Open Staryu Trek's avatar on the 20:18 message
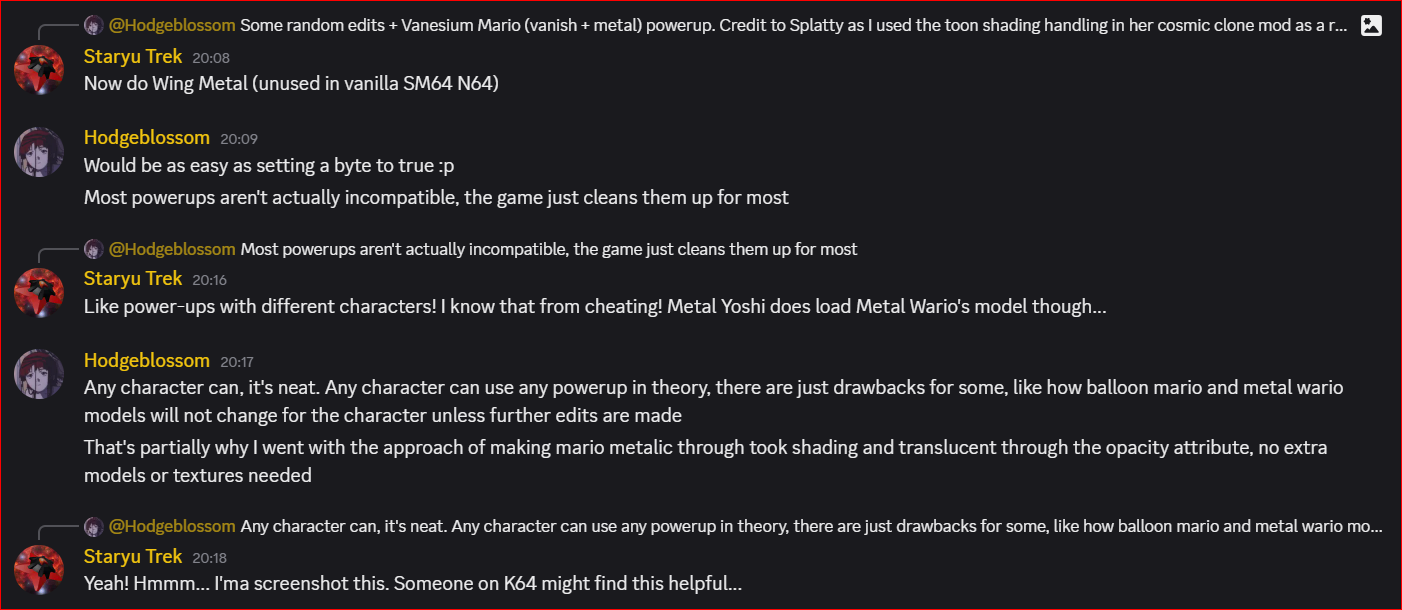 coord(39,570)
